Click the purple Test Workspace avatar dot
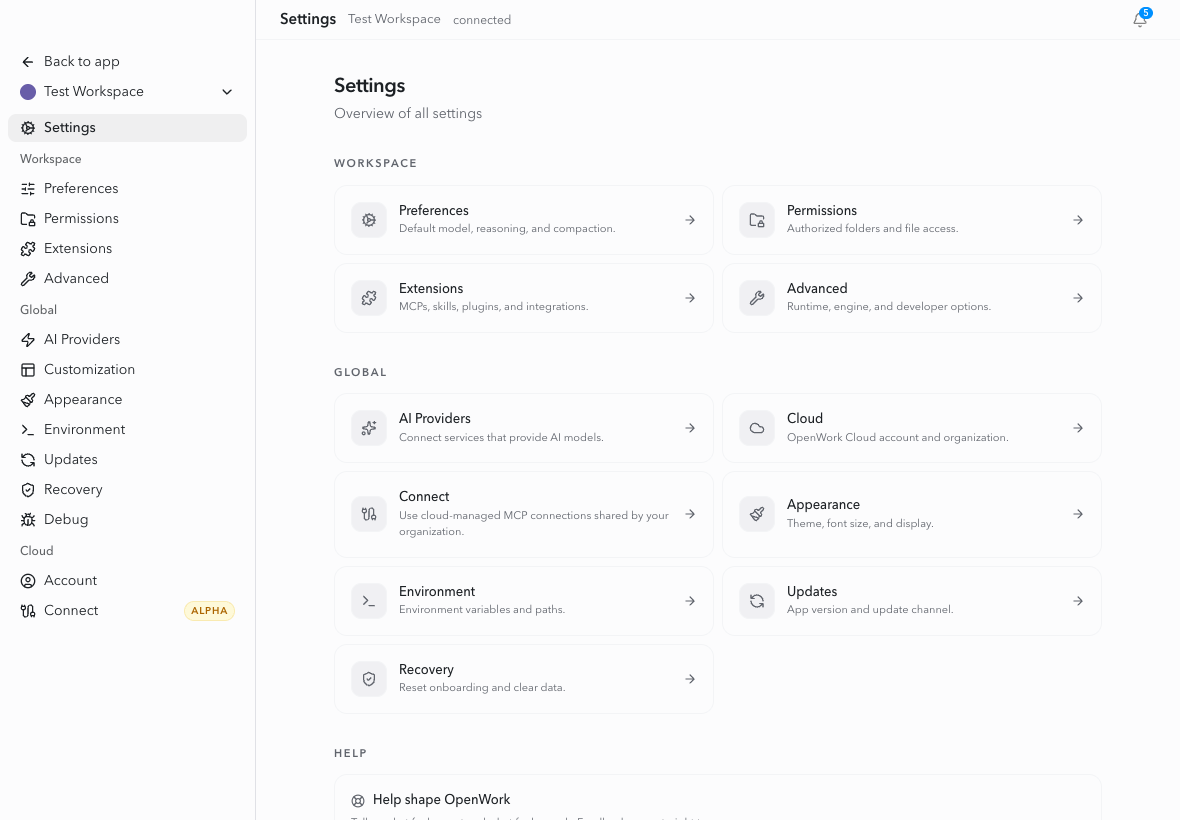Screen dimensions: 1180x820 (x=28, y=92)
